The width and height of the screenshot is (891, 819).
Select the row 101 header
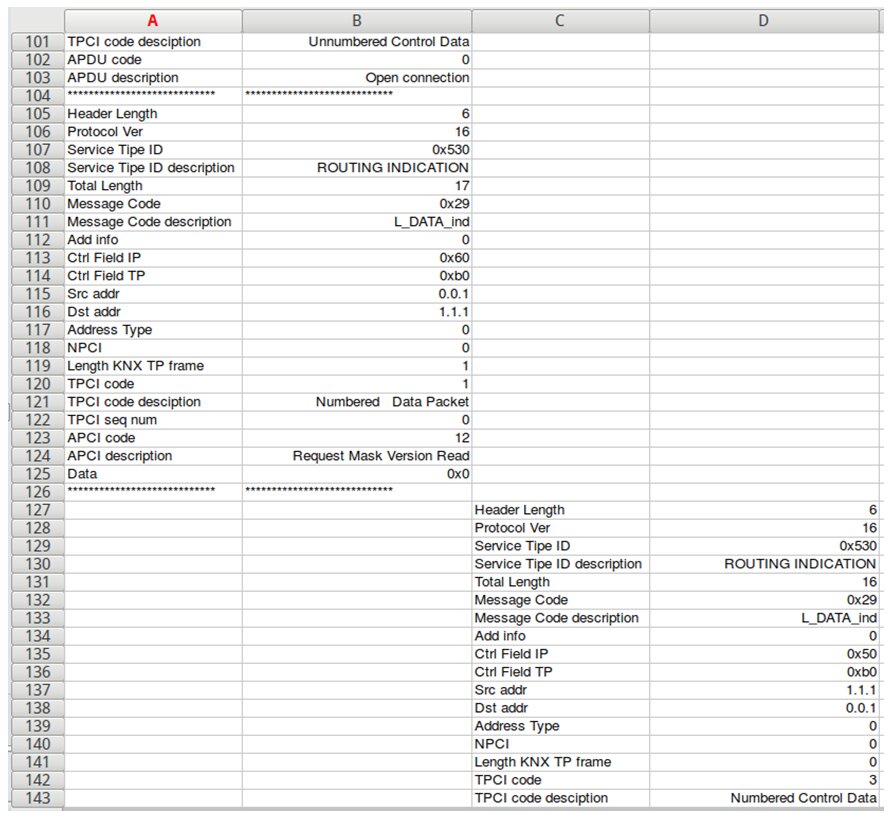tap(37, 42)
